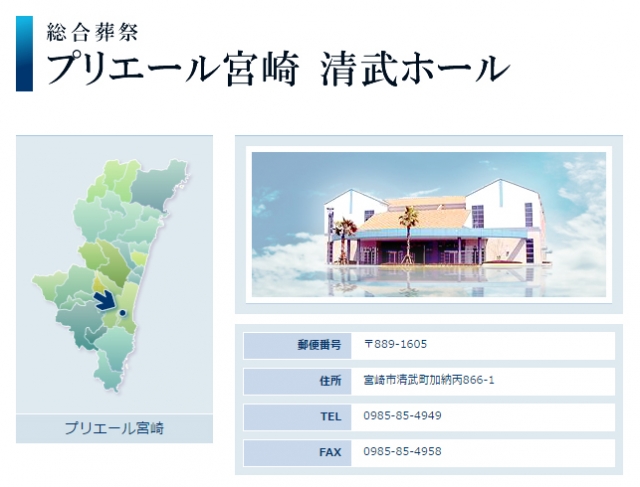
Task: Click the blue vertical bar beside the title
Action: tap(24, 53)
